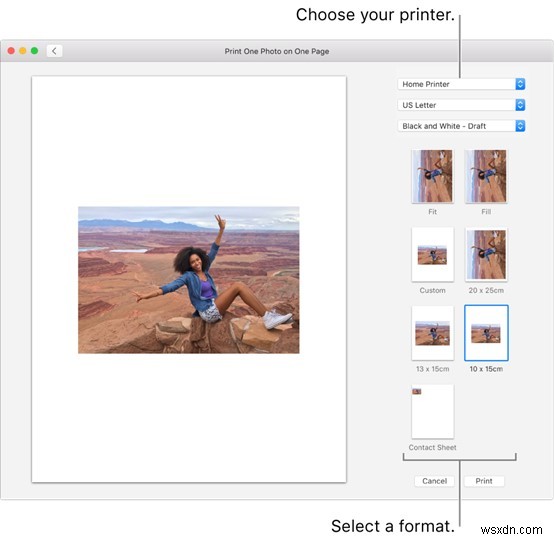Select the Fill format thumbnail
This screenshot has width=554, height=540.
(486, 176)
